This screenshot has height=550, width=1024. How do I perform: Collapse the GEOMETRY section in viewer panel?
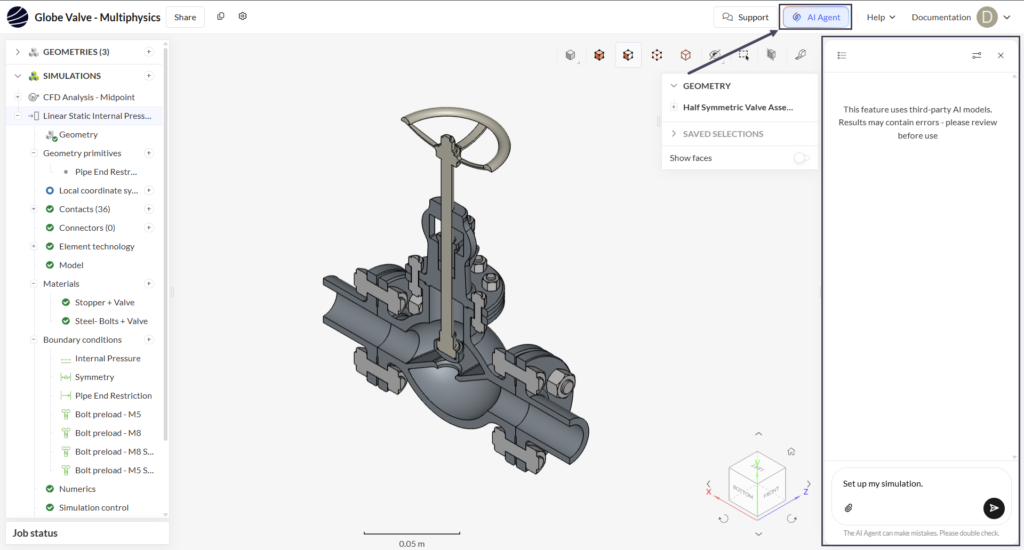click(674, 86)
